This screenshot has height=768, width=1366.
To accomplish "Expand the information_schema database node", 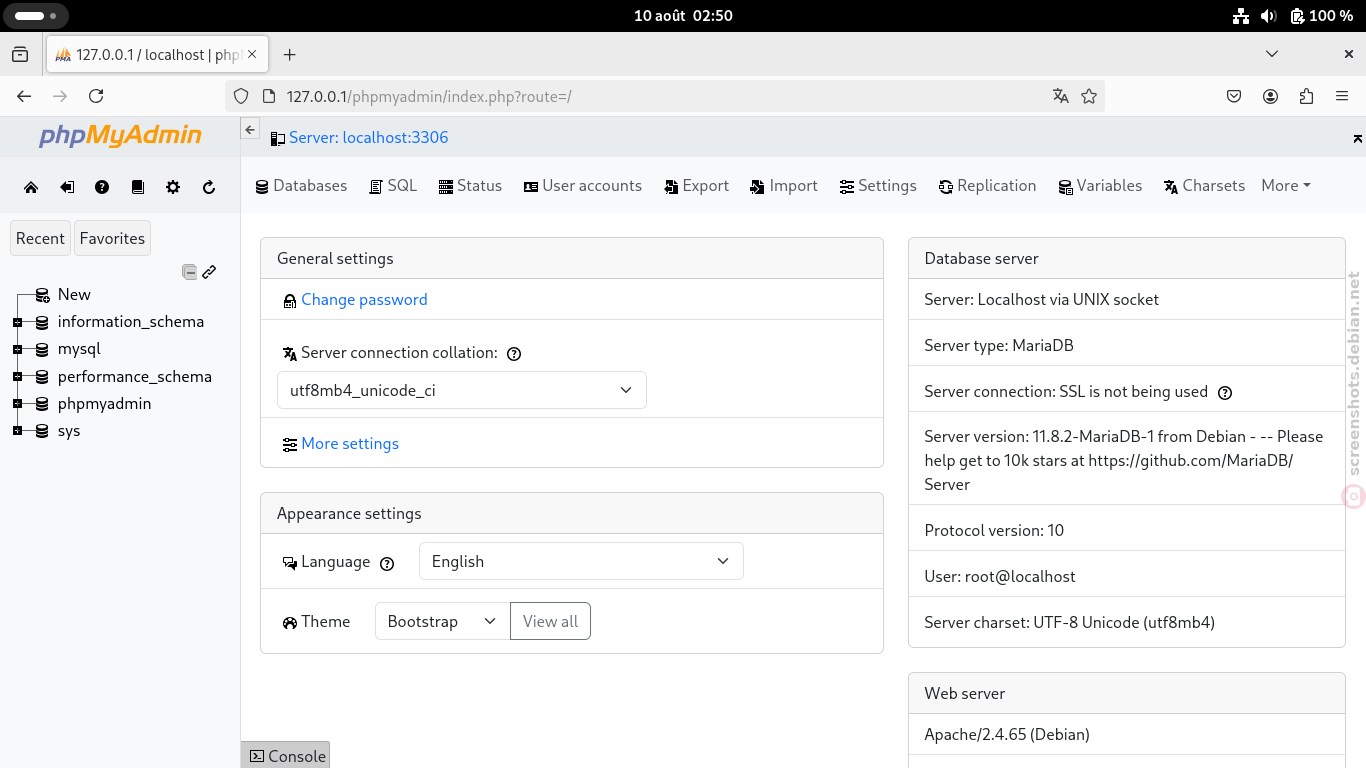I will point(17,322).
